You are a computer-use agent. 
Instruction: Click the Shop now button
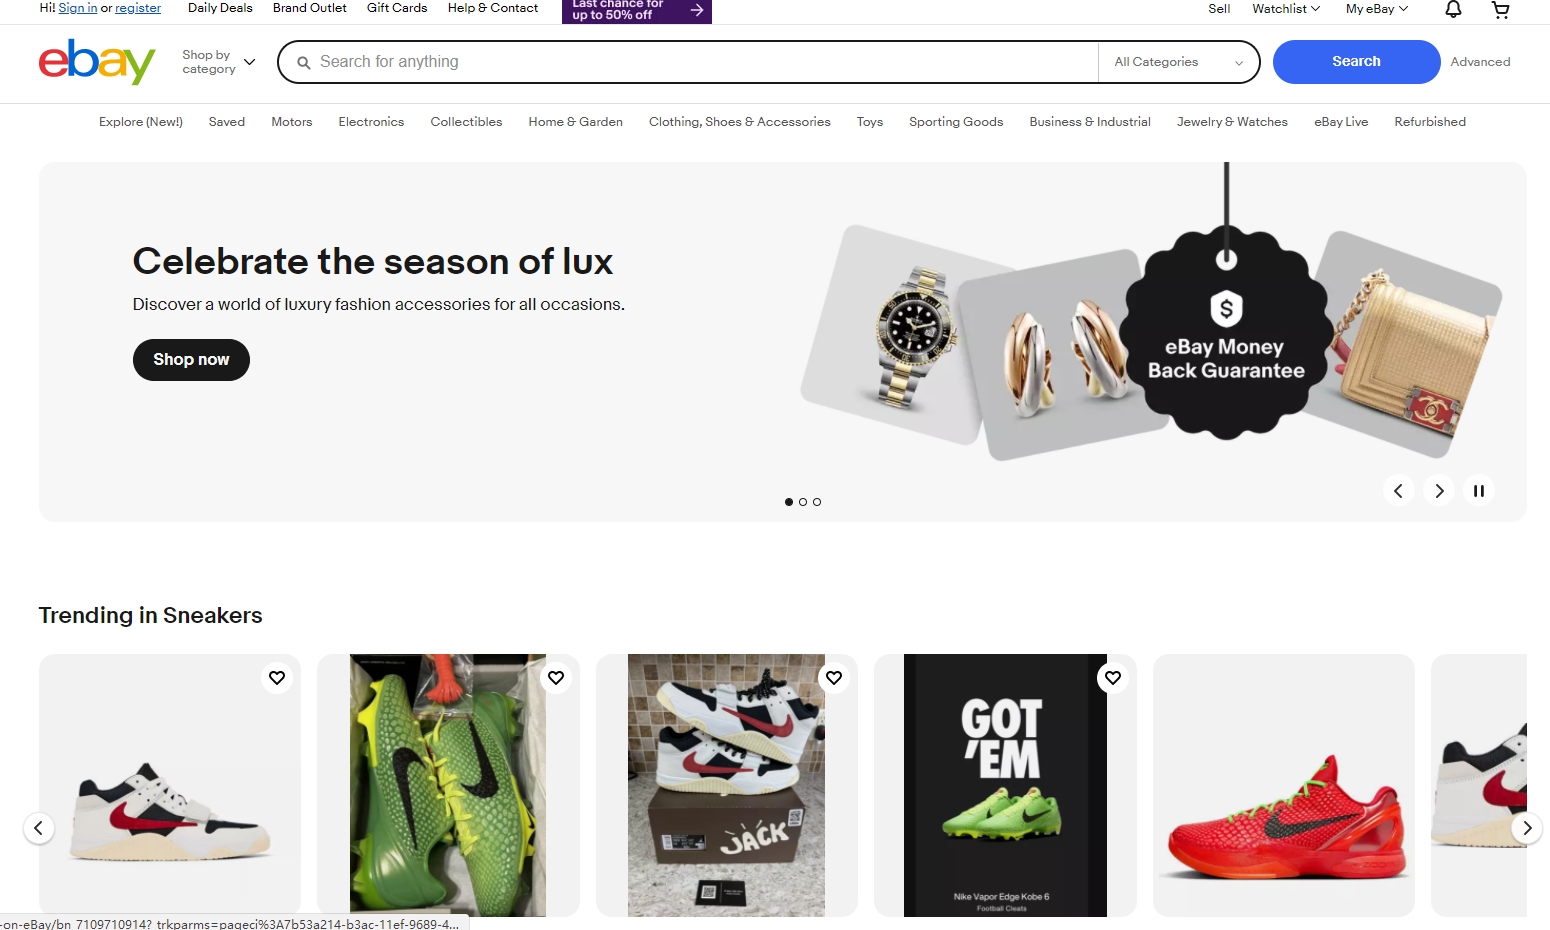191,360
